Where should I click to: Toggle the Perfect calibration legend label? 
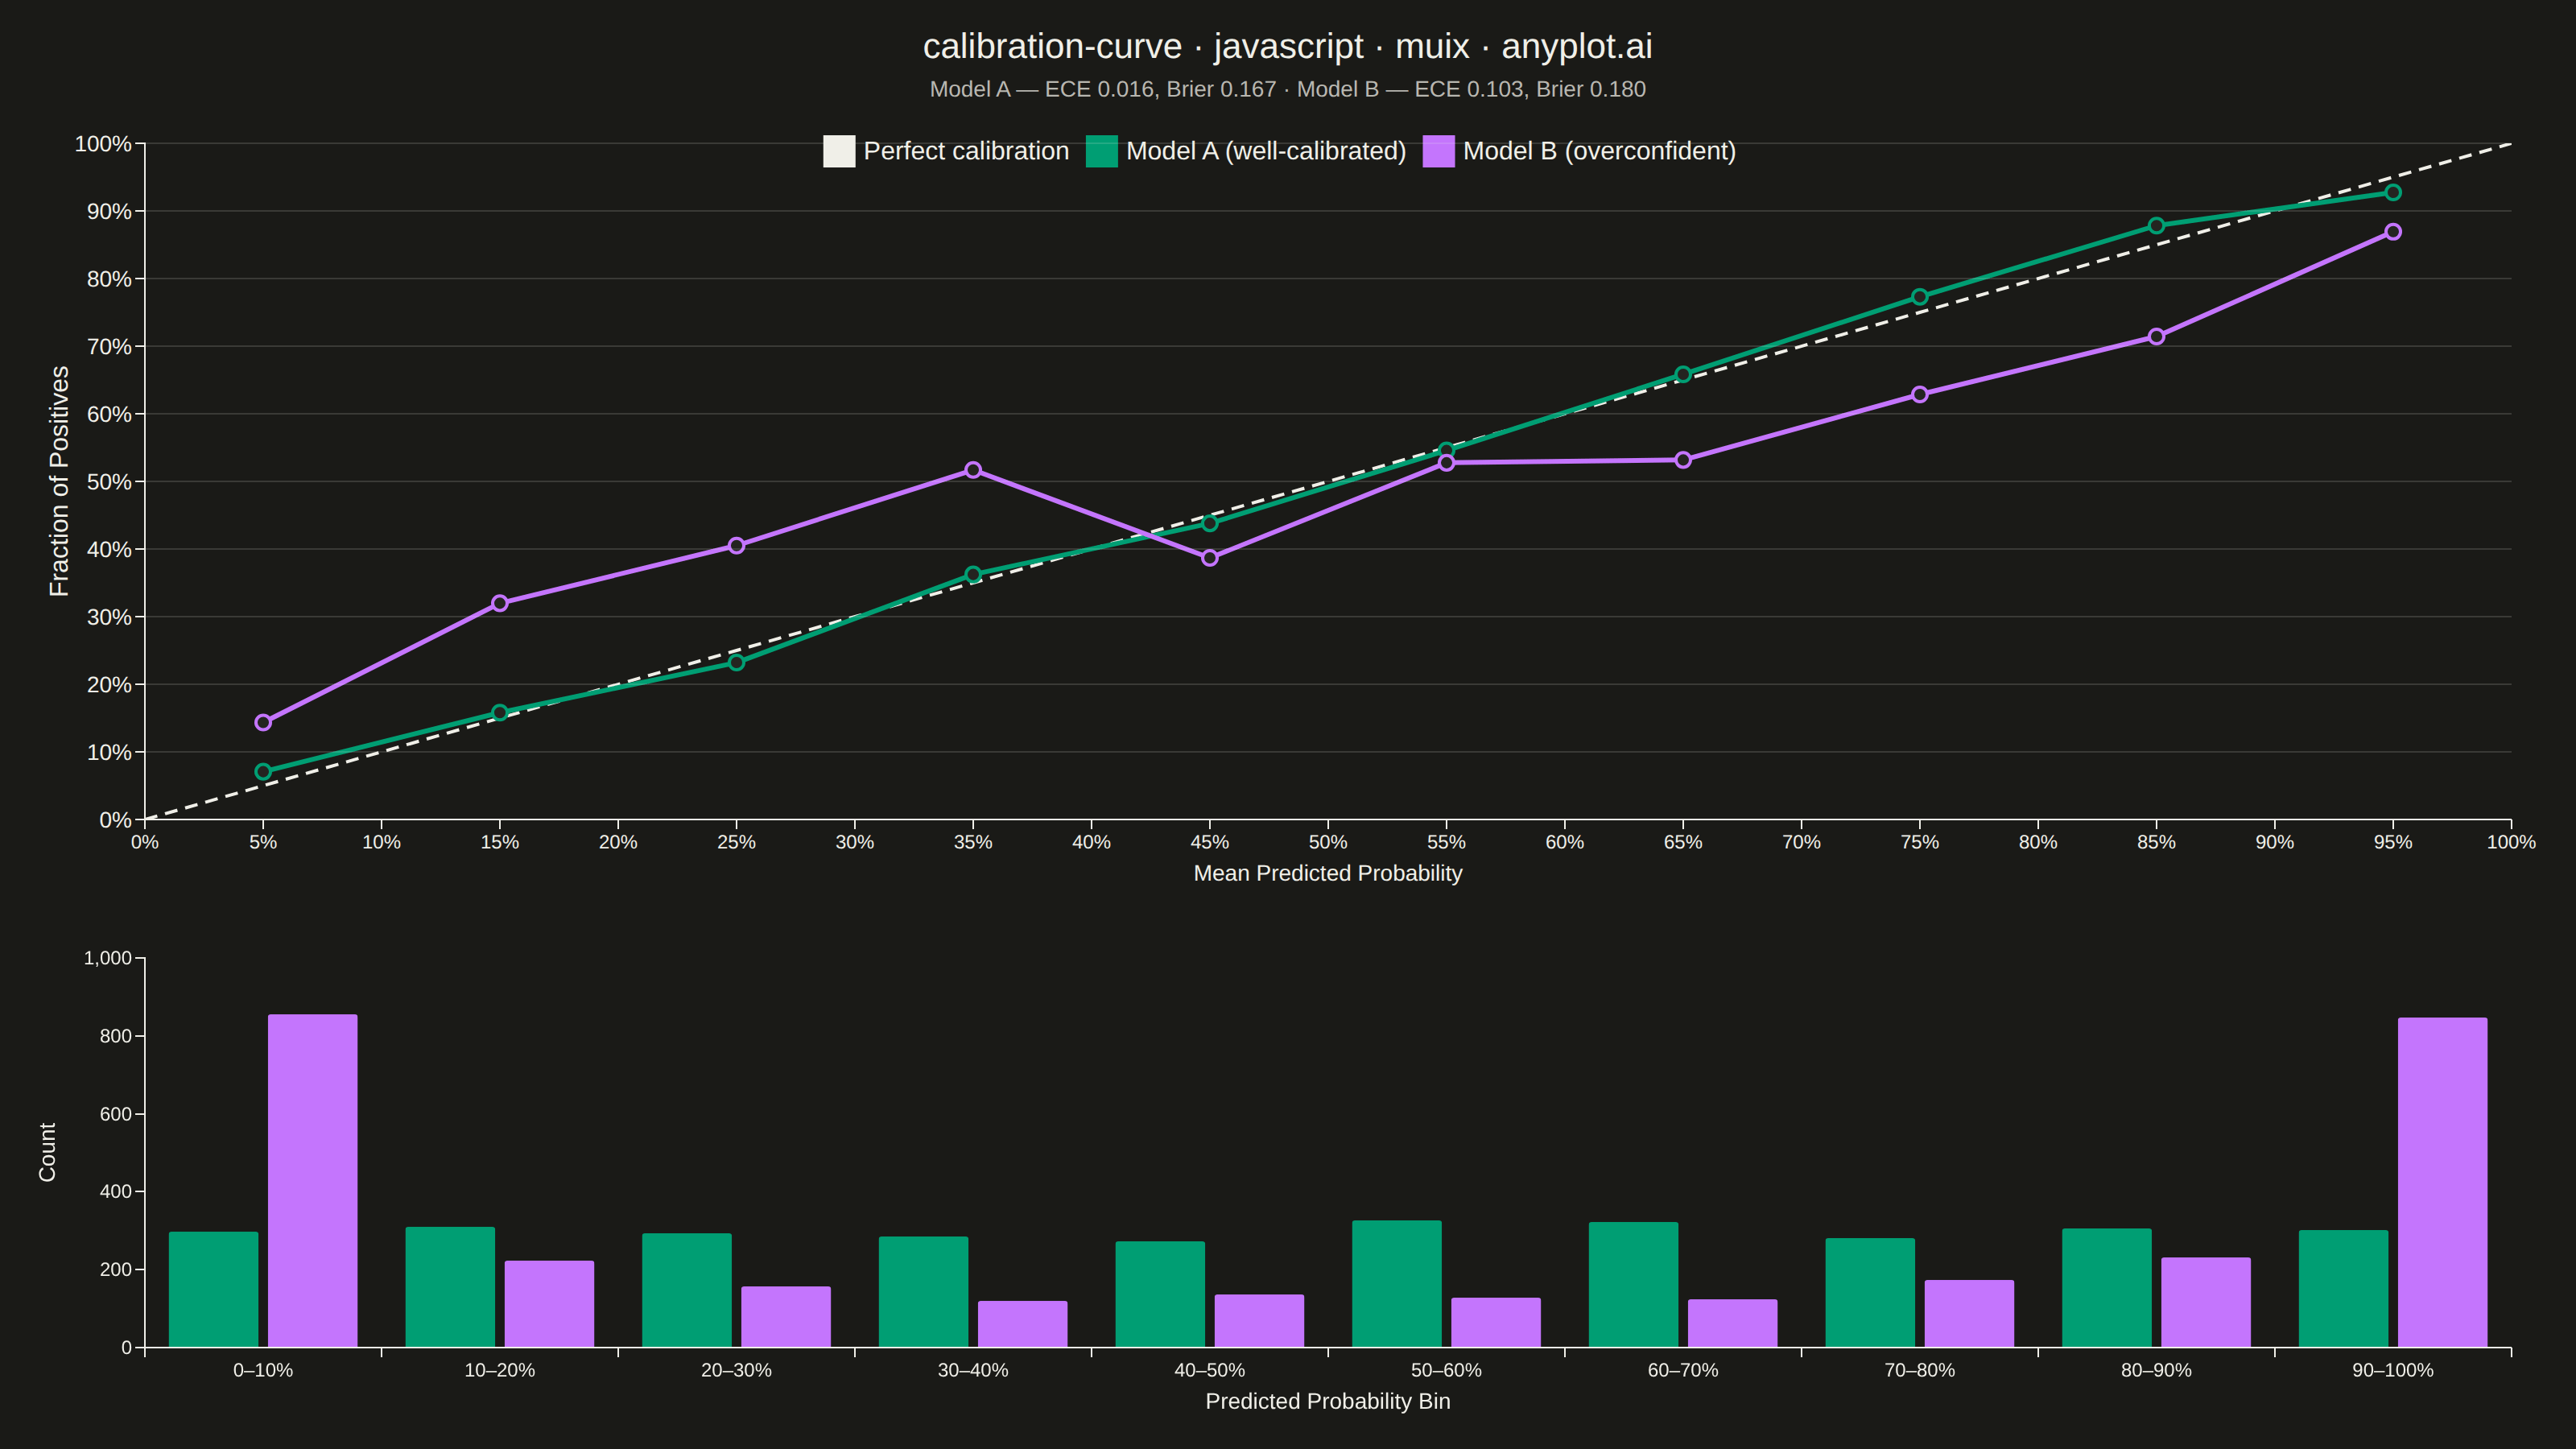[x=966, y=151]
